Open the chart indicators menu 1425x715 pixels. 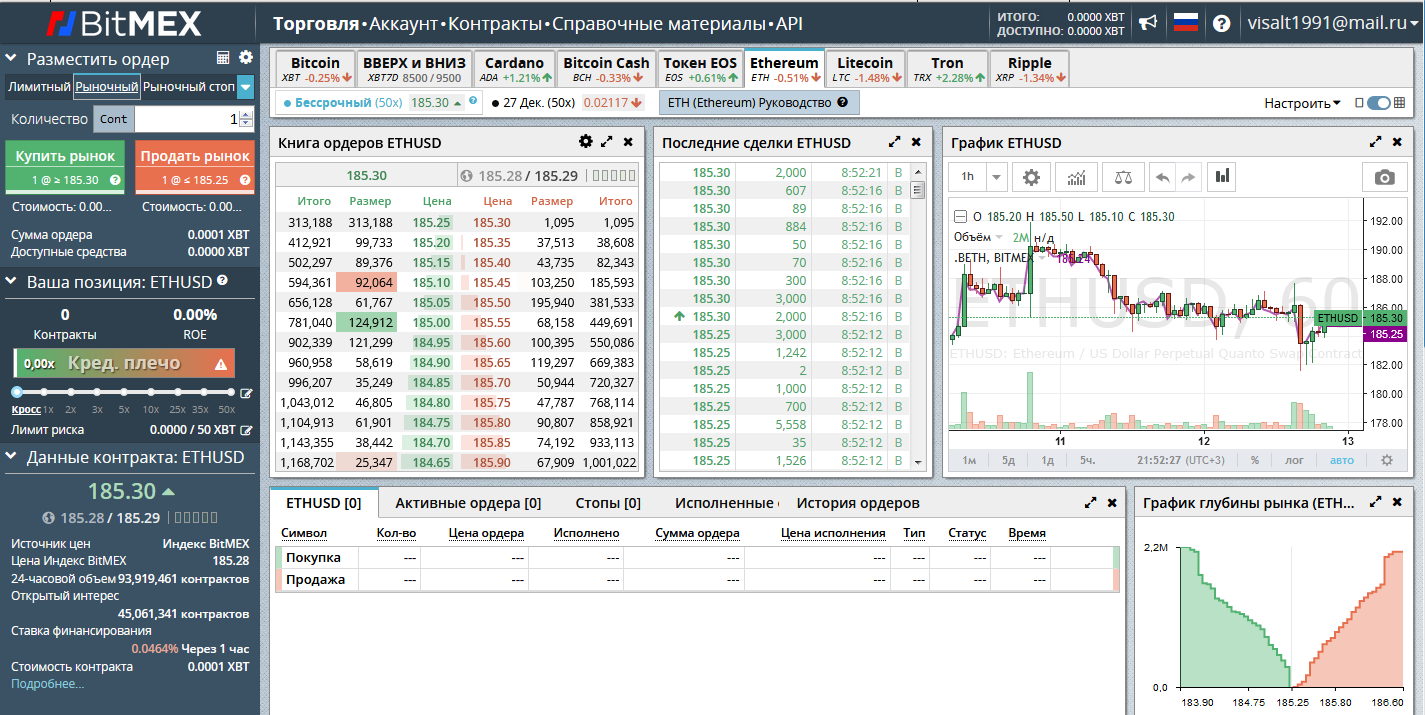pos(1077,177)
